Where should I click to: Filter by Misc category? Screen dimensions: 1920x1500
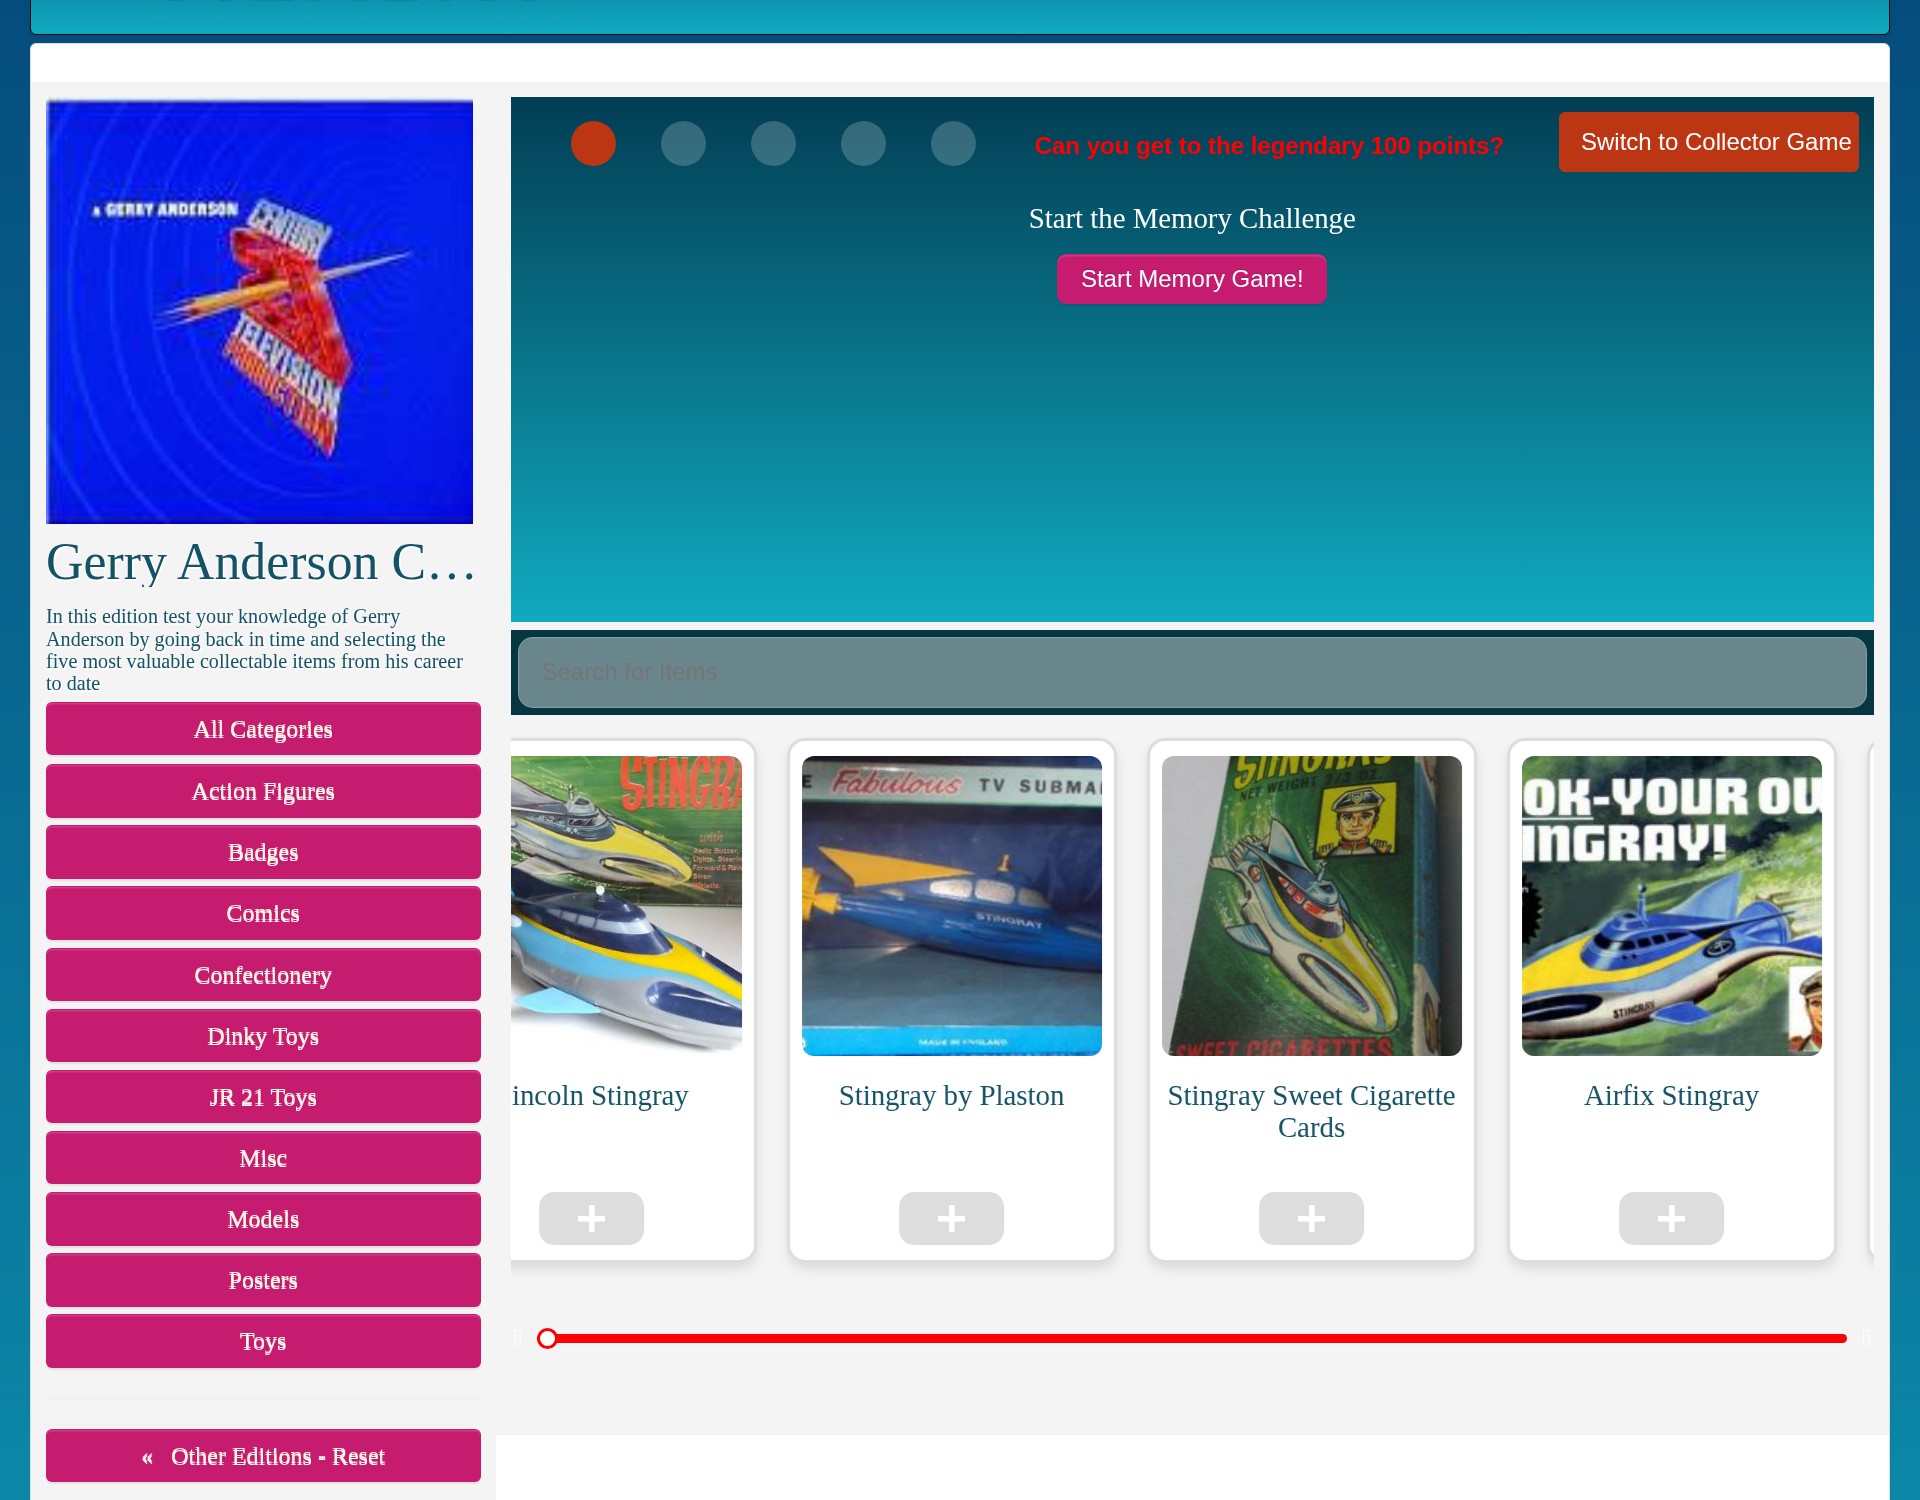[x=263, y=1158]
